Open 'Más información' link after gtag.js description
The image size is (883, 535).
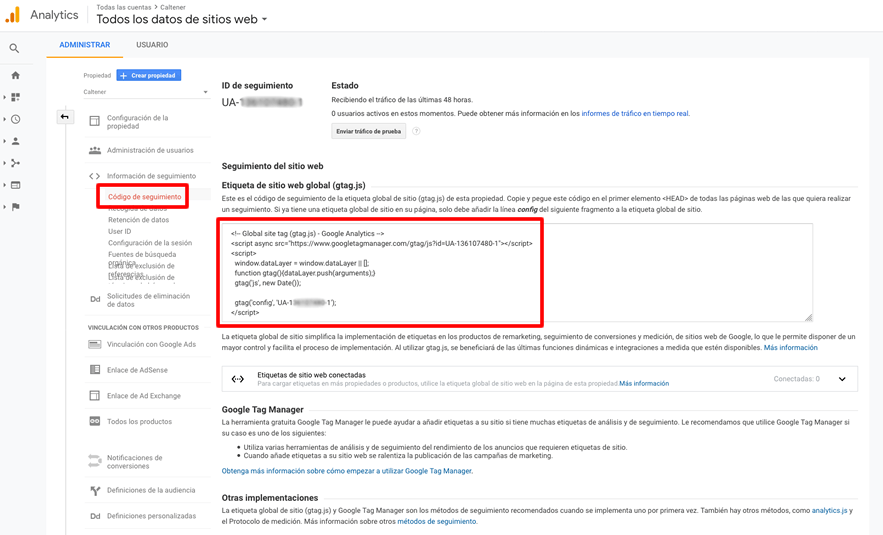click(790, 347)
